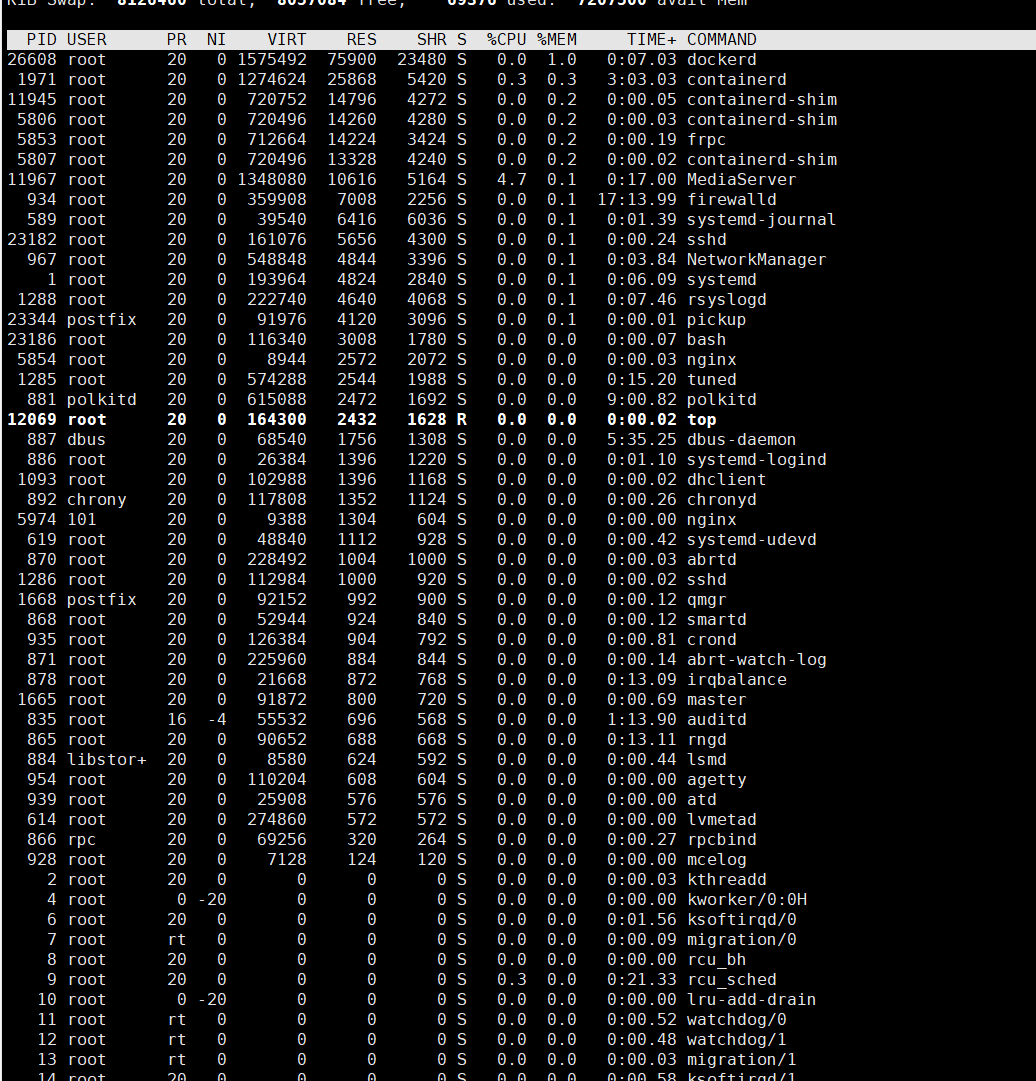Select the ksoftirqd/0 command

point(741,920)
